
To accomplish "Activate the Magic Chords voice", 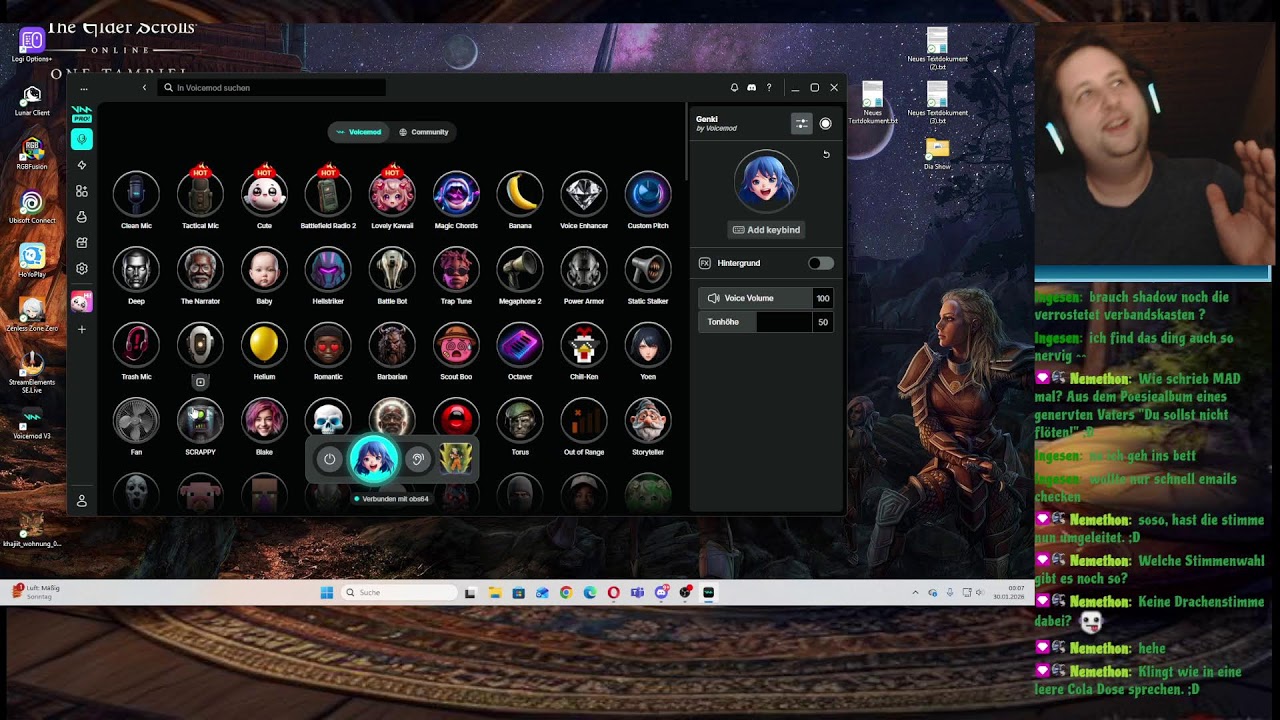I will coord(456,194).
